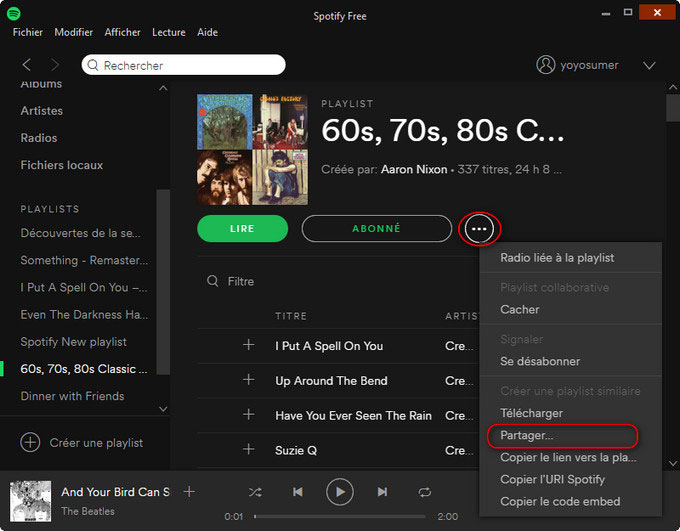Save the Beatles track with plus icon
This screenshot has height=531, width=680.
point(189,492)
